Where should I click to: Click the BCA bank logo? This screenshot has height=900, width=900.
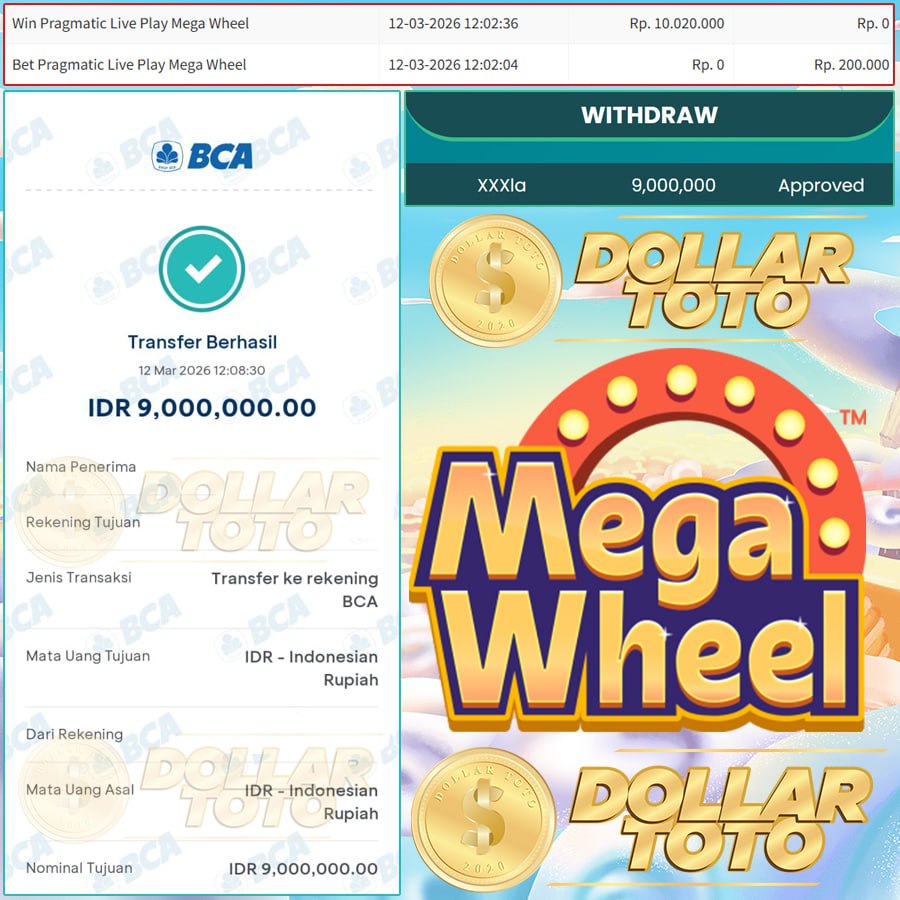[202, 156]
